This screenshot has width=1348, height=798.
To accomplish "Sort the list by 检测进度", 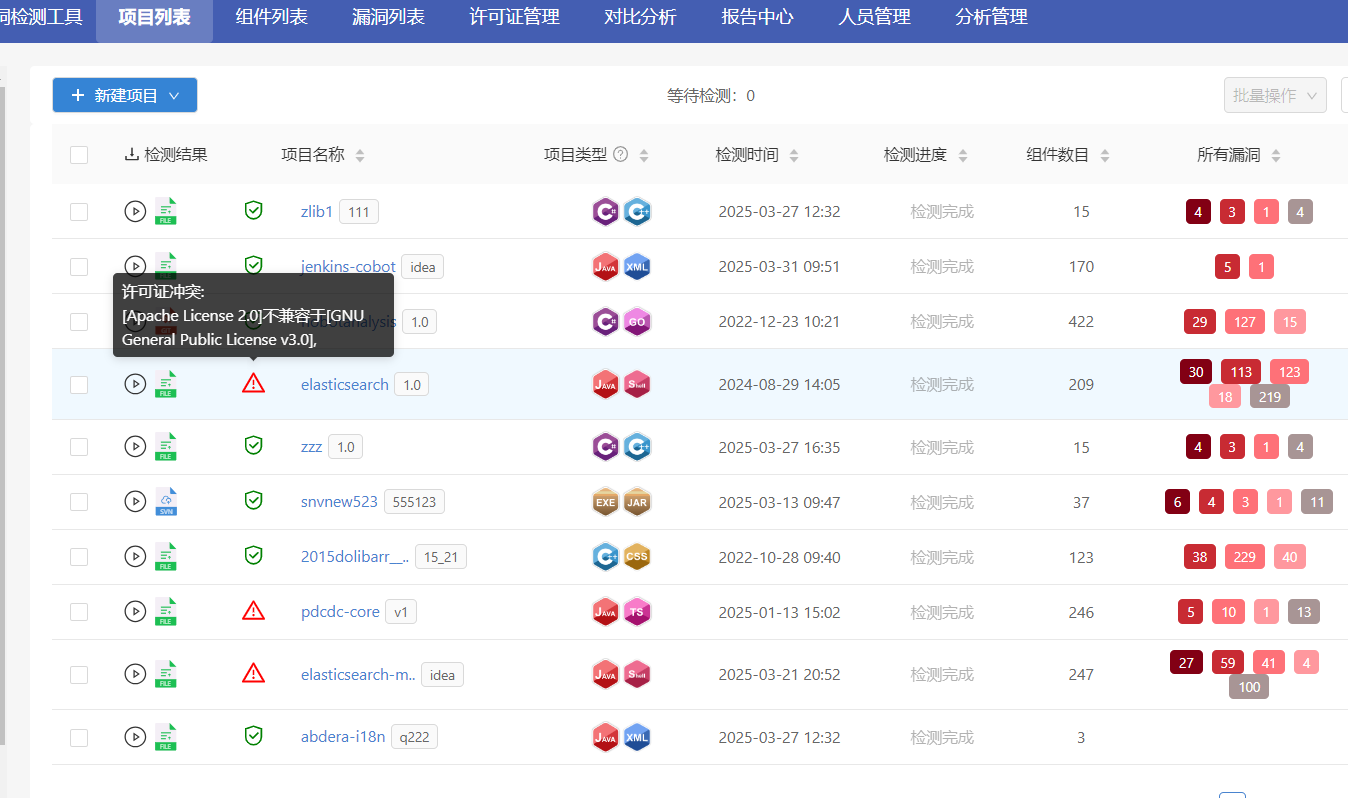I will point(963,155).
